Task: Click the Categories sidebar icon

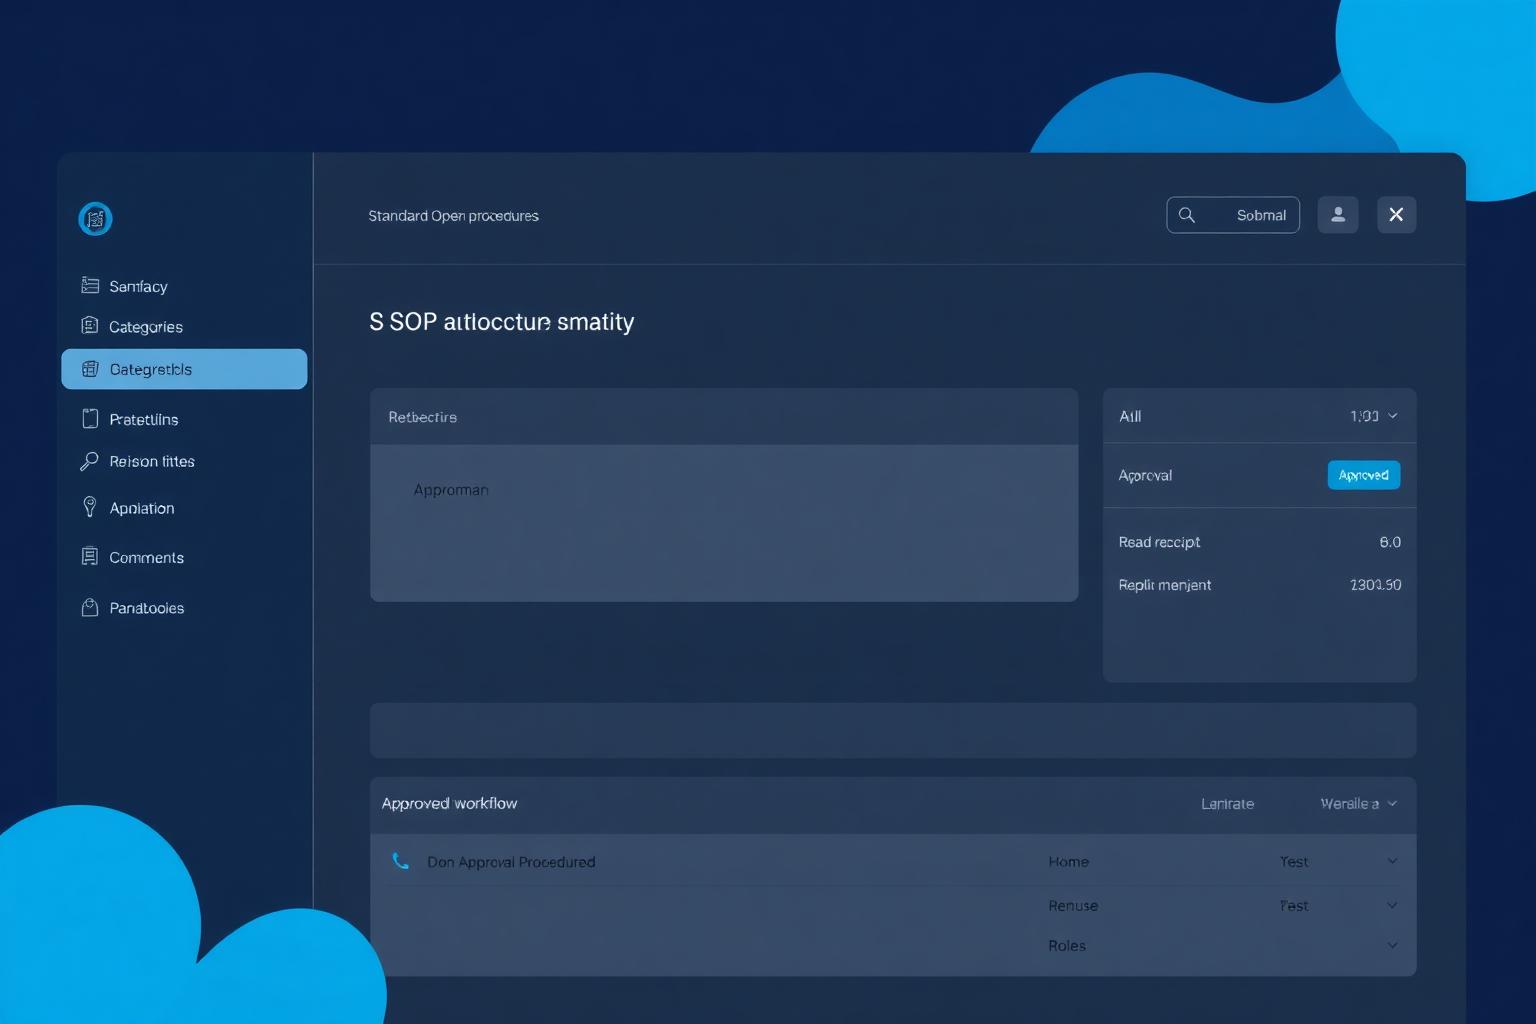Action: coord(90,325)
